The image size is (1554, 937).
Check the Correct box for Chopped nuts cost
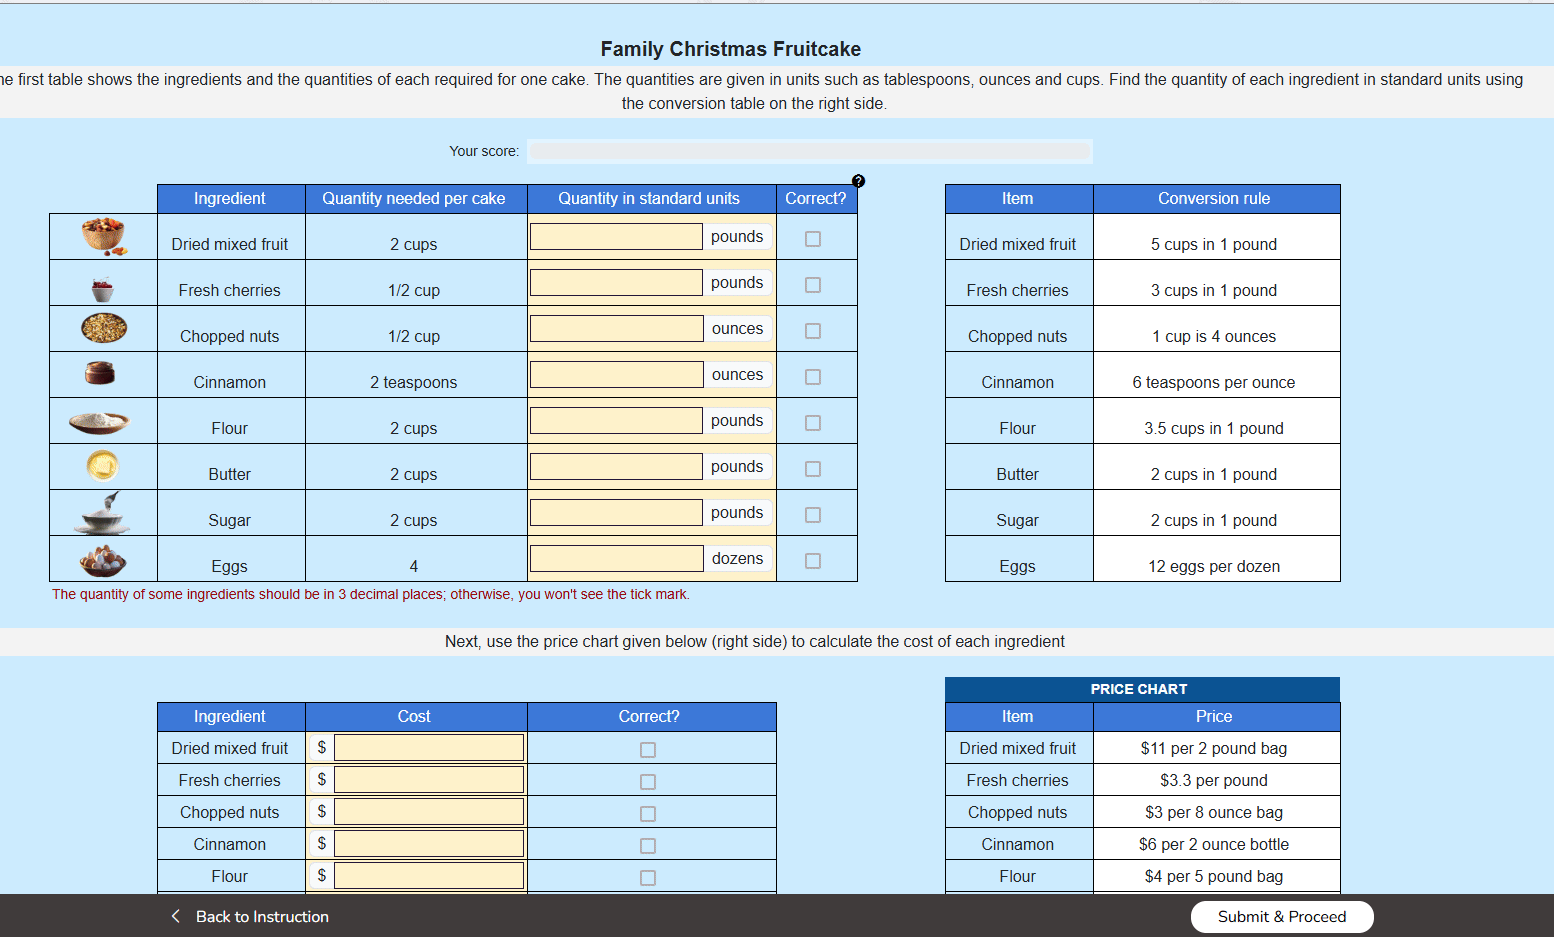coord(648,812)
